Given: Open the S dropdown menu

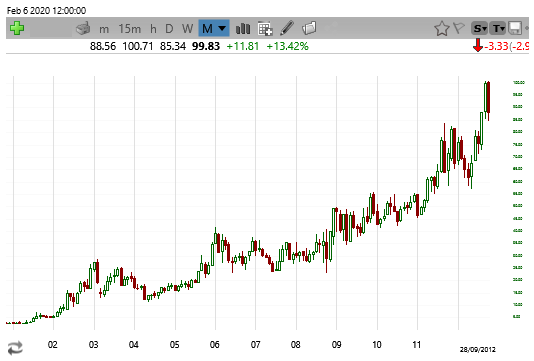Looking at the screenshot, I should point(480,28).
